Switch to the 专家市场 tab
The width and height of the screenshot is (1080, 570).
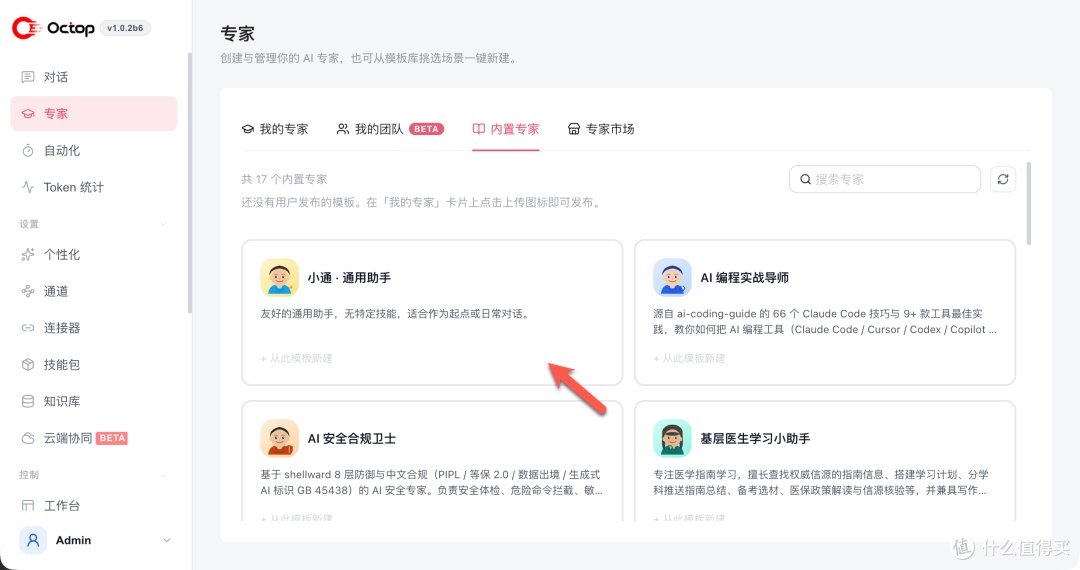tap(601, 129)
